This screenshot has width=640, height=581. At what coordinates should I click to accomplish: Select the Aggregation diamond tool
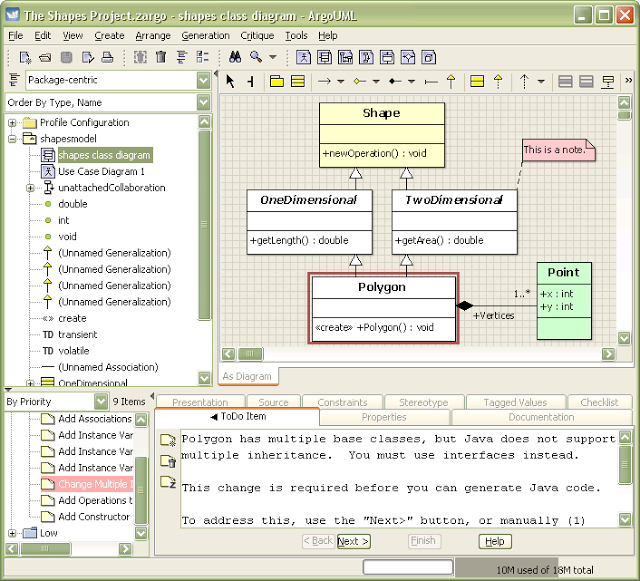360,81
